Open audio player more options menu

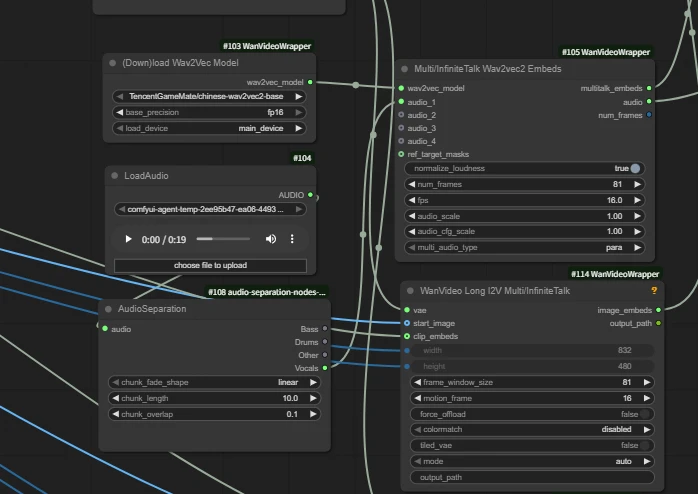coord(292,239)
